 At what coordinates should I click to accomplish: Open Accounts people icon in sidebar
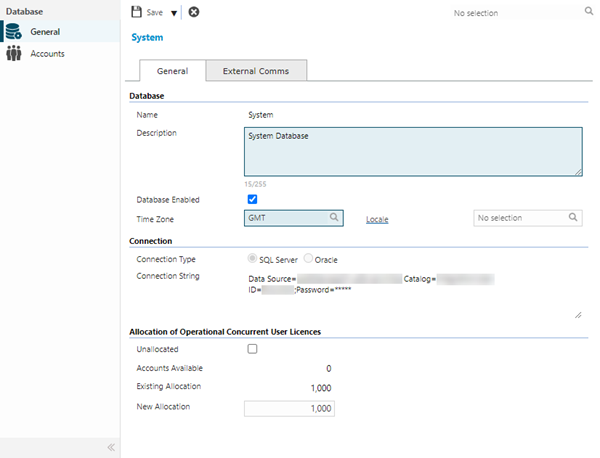pyautogui.click(x=15, y=54)
